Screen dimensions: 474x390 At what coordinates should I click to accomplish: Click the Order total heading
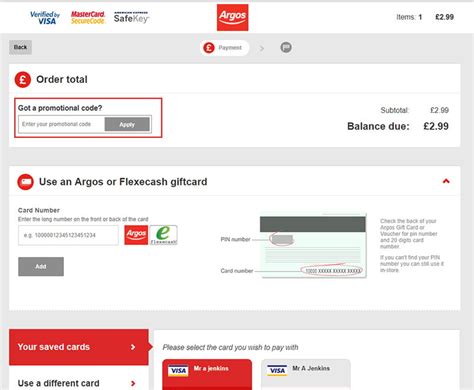point(62,80)
